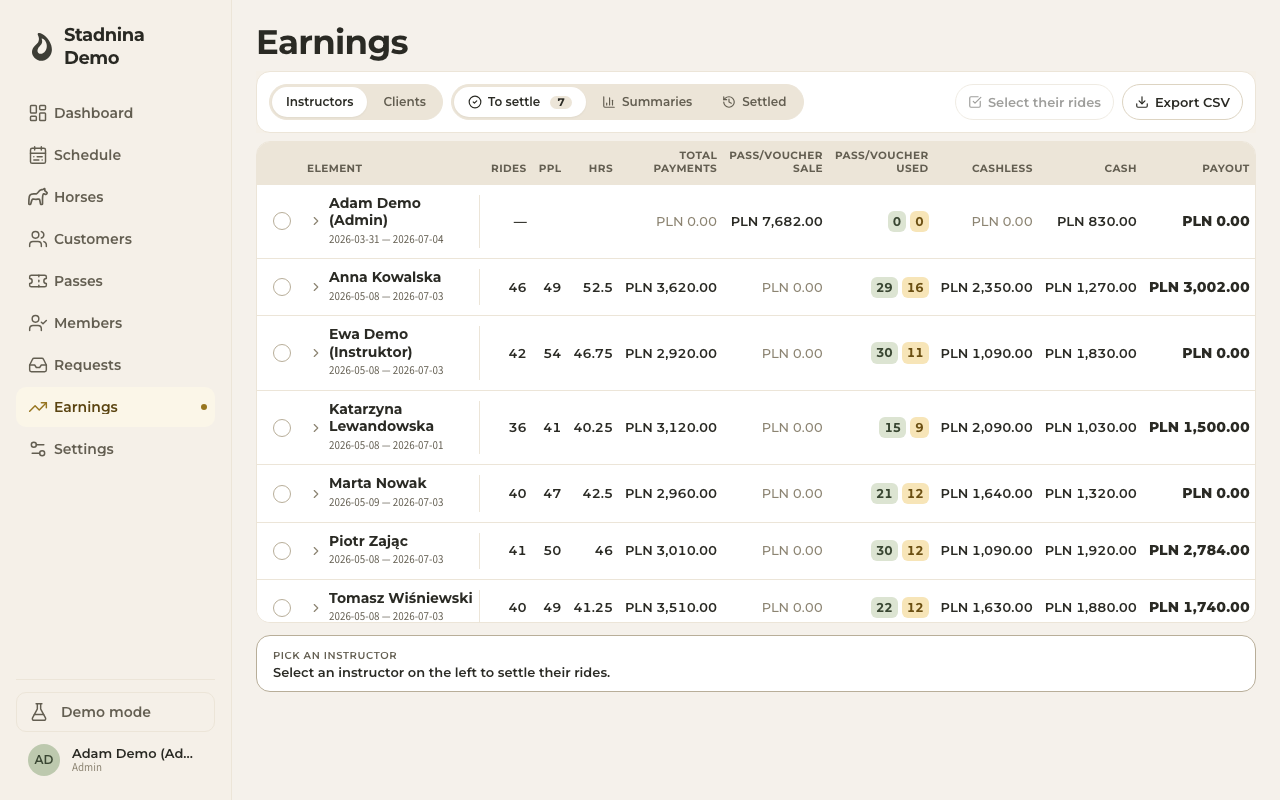
Task: Show the Settled rides view
Action: coord(754,102)
